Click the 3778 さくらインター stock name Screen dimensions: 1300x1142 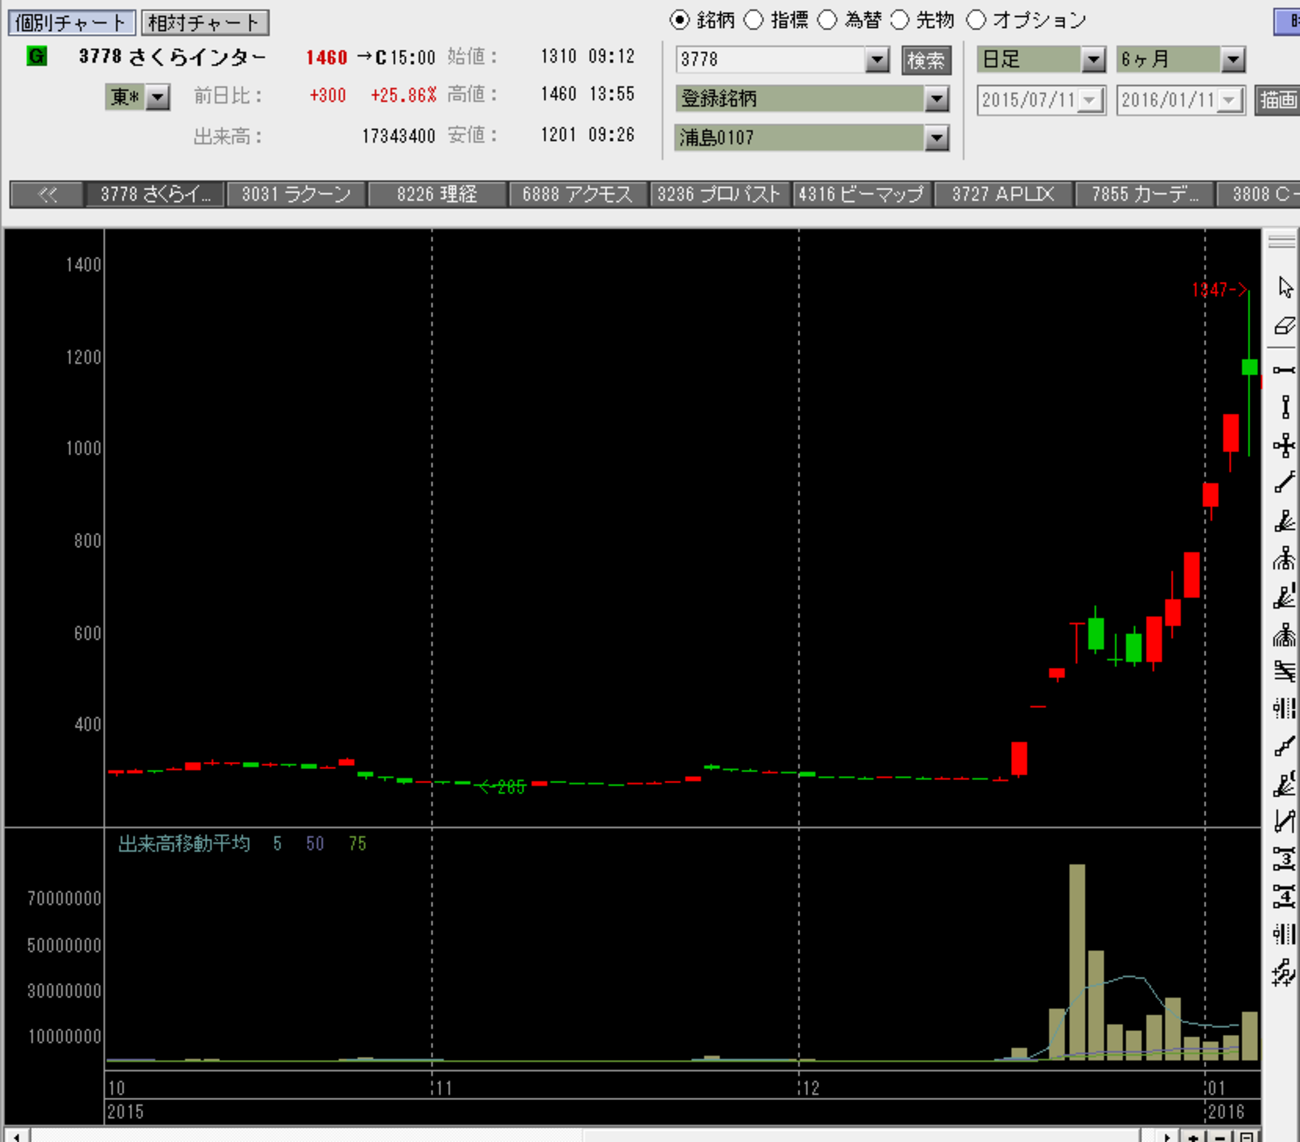[173, 57]
